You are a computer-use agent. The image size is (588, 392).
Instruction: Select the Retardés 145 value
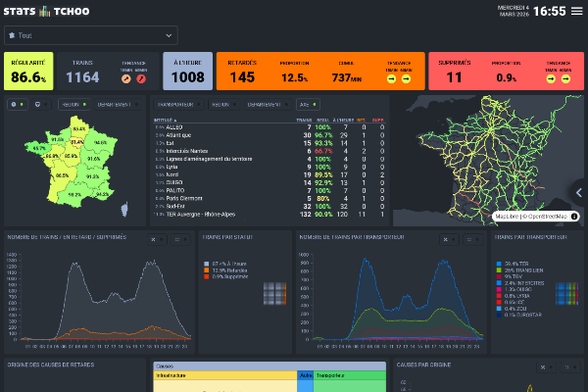pos(242,77)
